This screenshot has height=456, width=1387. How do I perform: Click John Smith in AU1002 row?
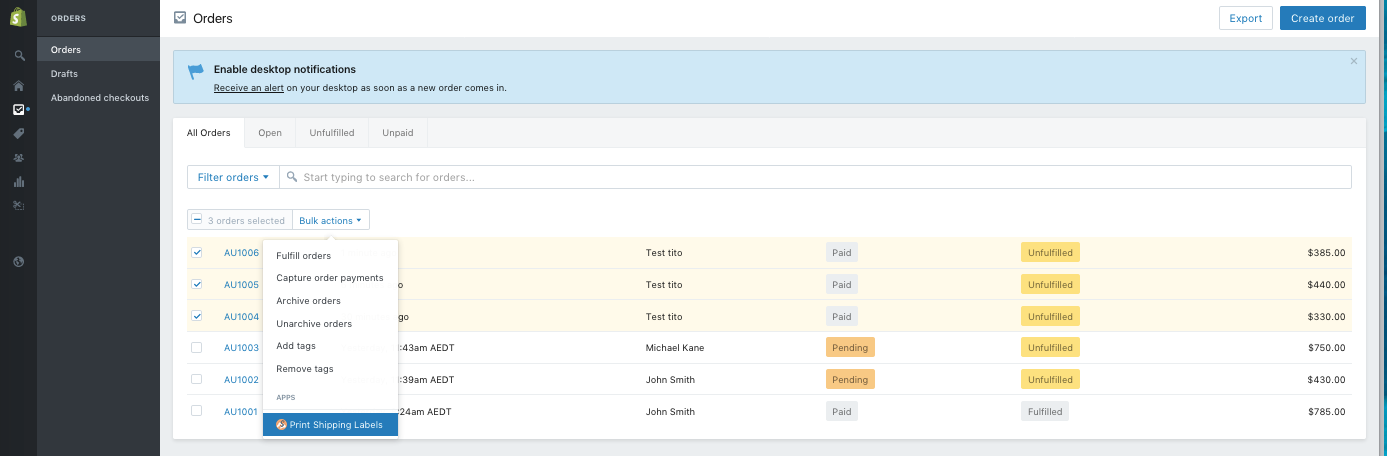click(x=670, y=380)
